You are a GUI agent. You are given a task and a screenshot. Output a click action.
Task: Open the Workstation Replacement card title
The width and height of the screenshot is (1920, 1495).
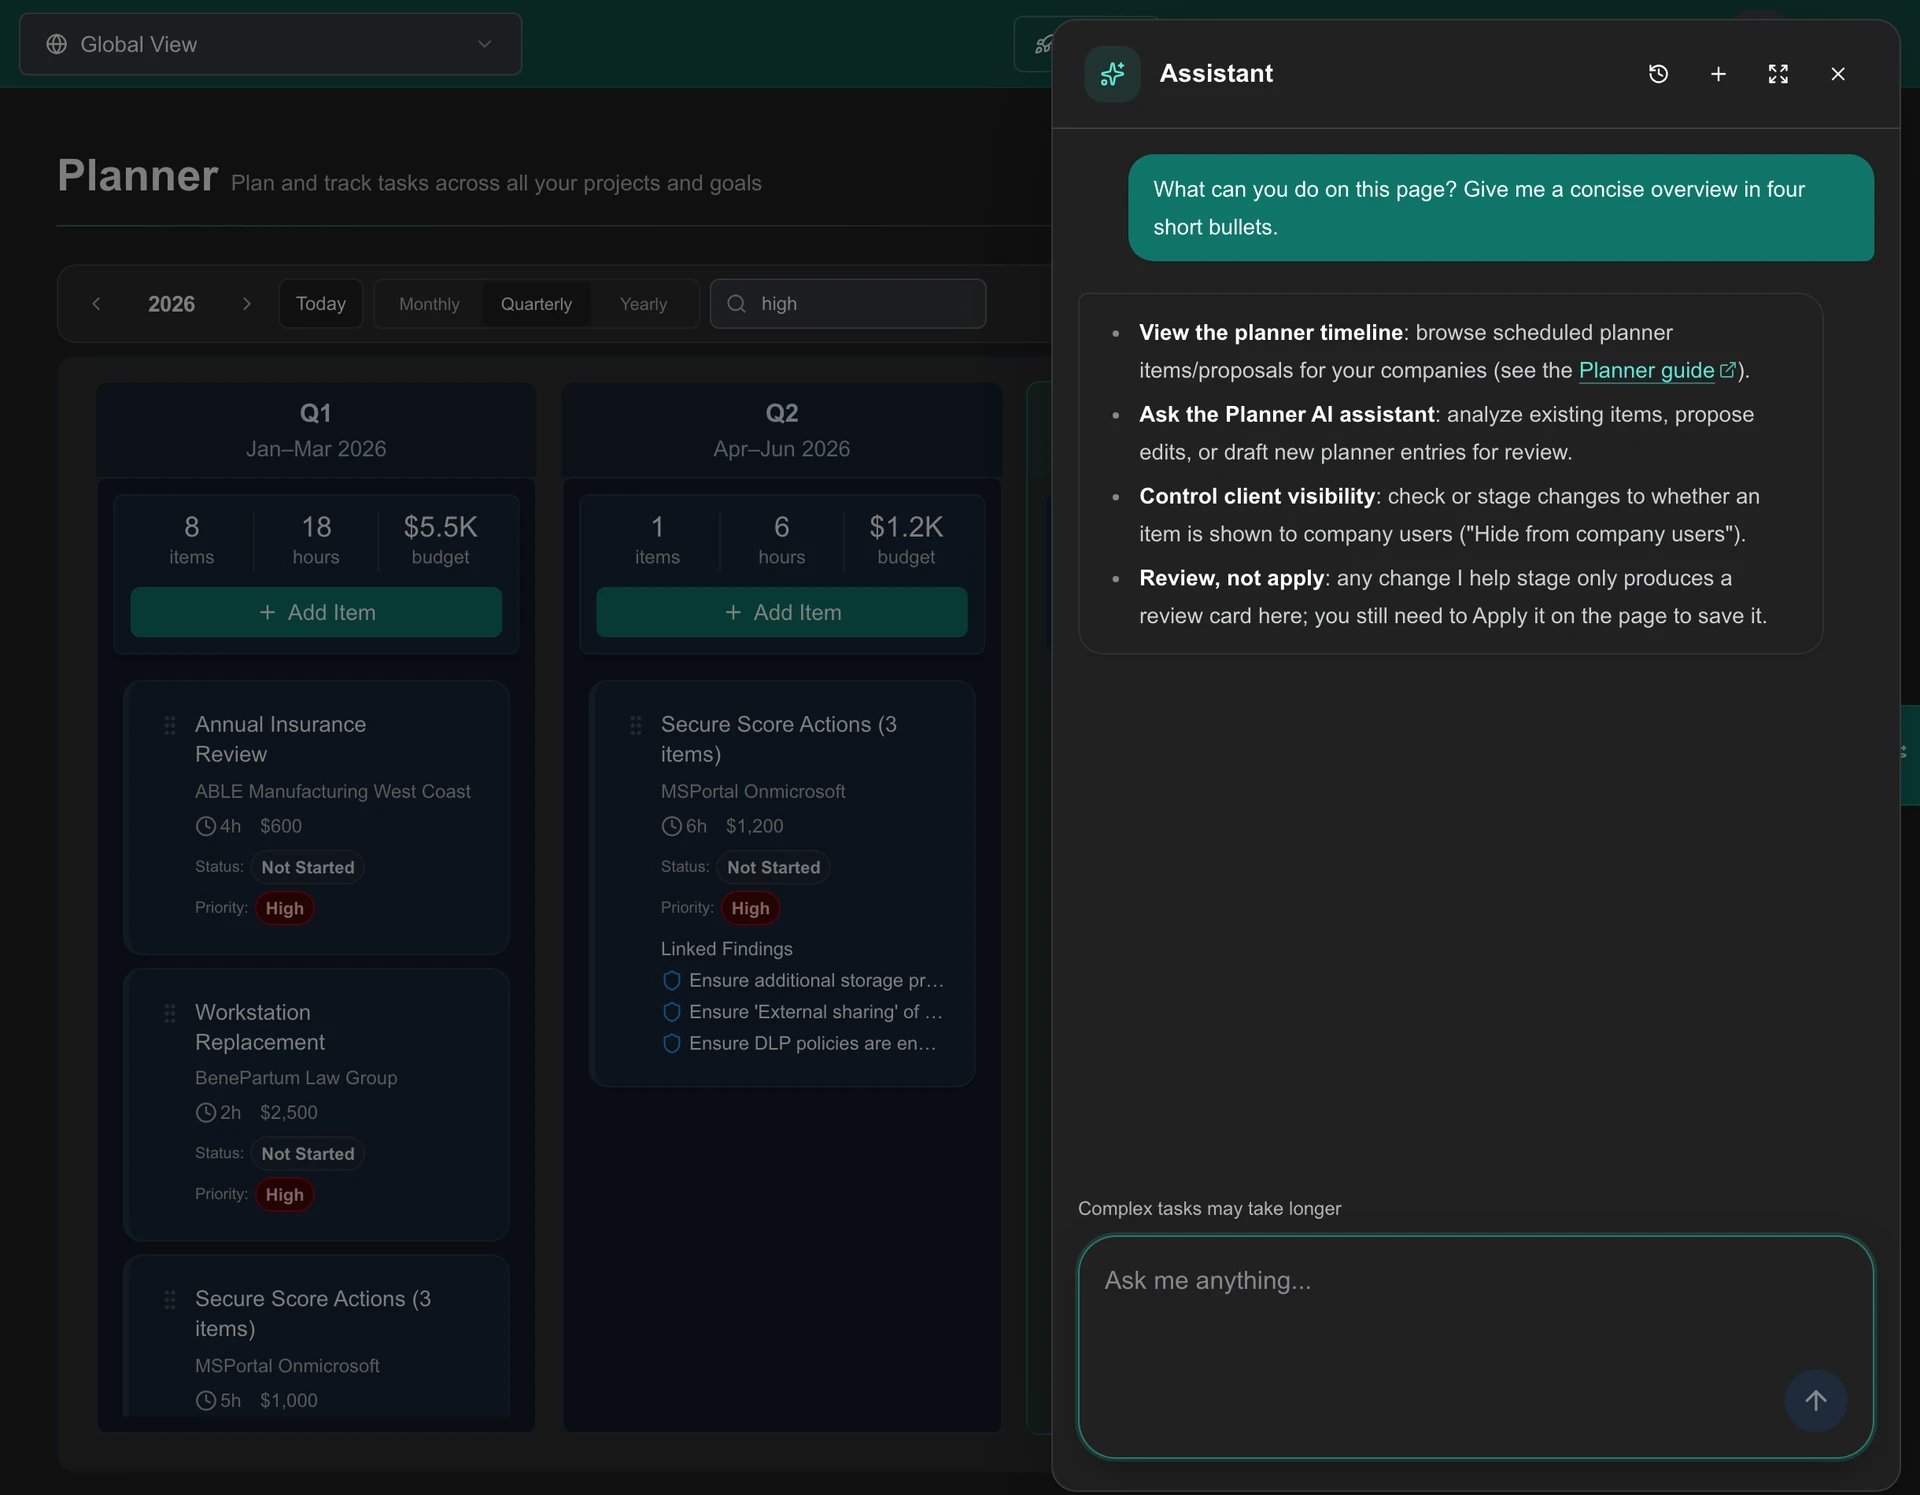pos(260,1027)
